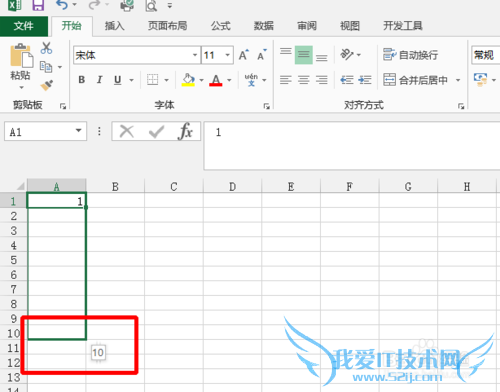Click the Align Left icon
This screenshot has height=392, width=500.
point(286,80)
